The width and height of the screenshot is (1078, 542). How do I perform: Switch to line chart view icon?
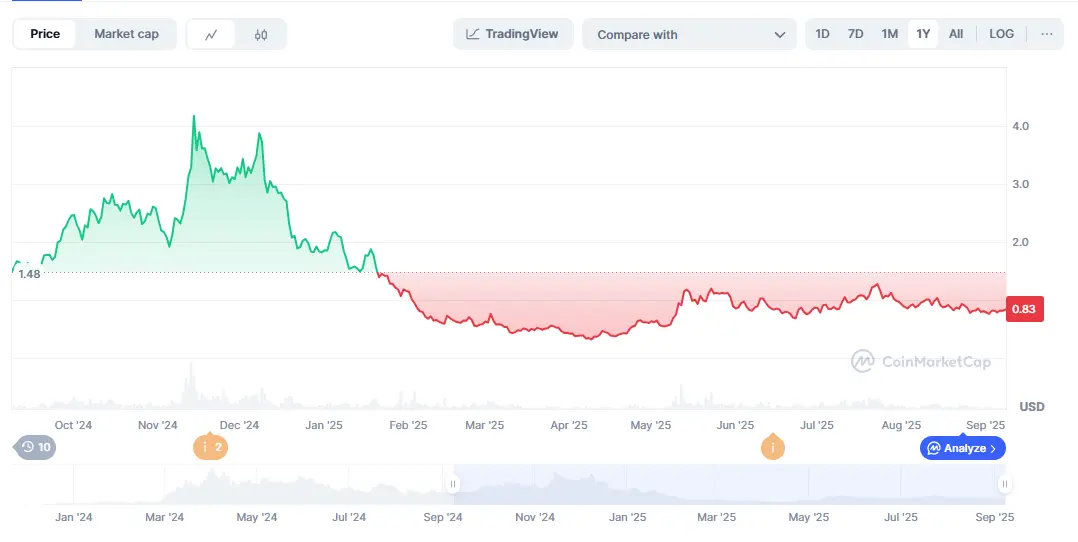211,34
